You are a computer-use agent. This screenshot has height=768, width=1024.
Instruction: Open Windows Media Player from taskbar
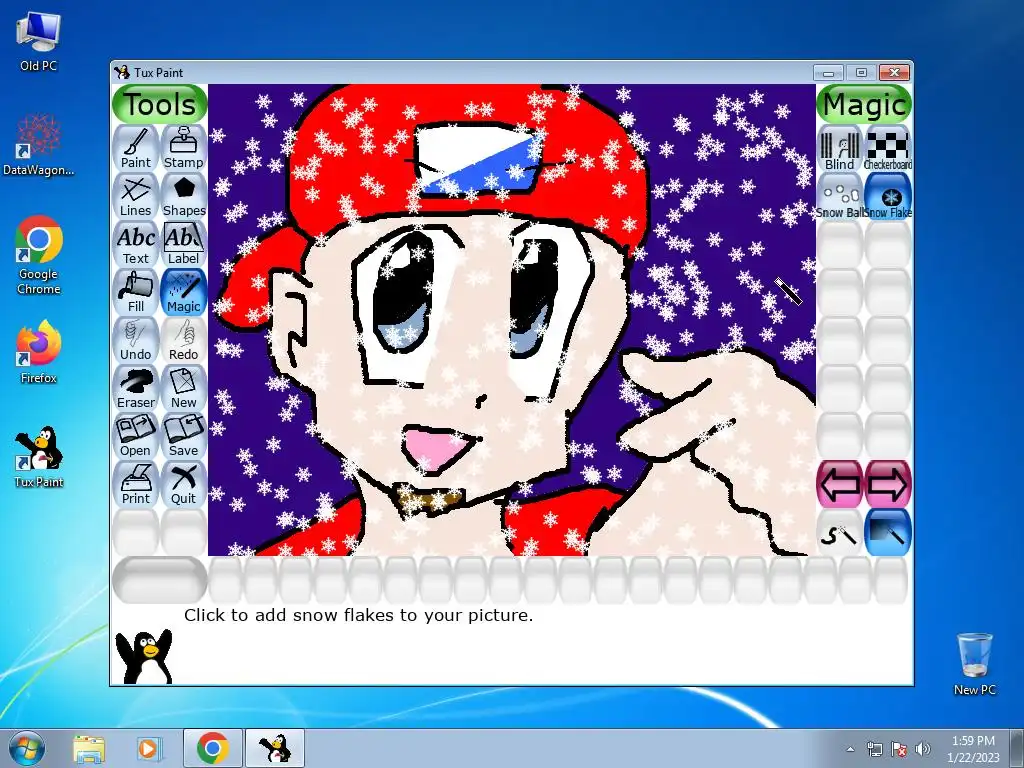point(148,748)
